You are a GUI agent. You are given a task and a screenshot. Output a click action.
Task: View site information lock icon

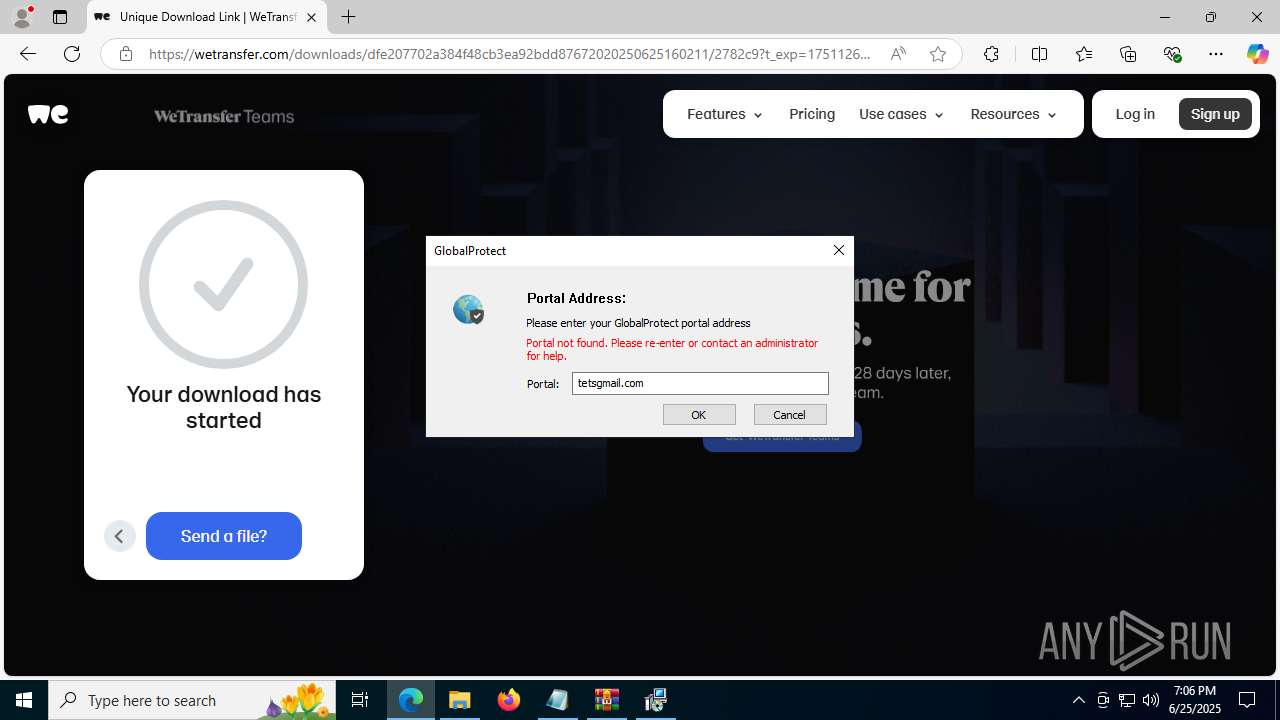126,54
